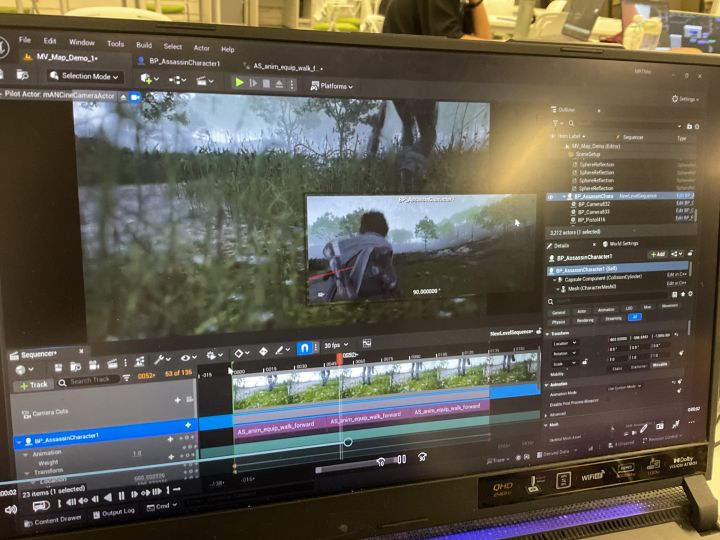Open the Build menu

point(144,45)
